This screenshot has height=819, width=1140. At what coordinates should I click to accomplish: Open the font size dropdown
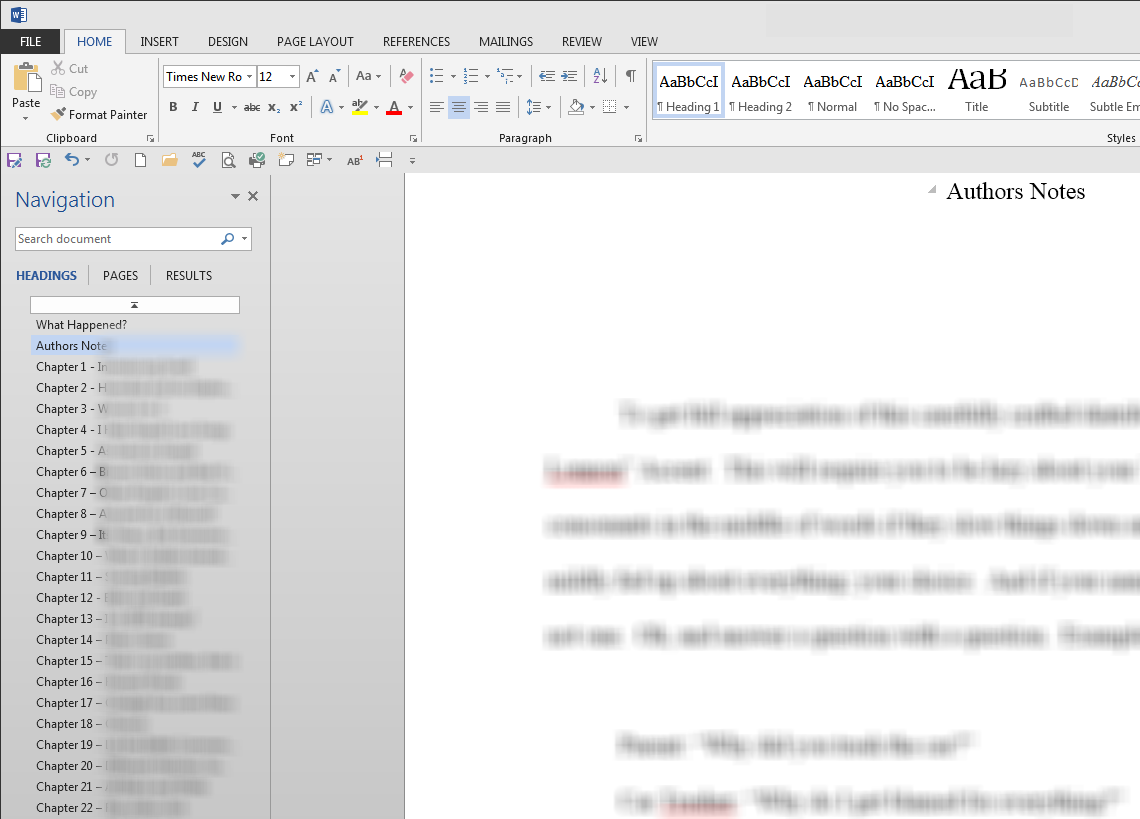(x=292, y=77)
